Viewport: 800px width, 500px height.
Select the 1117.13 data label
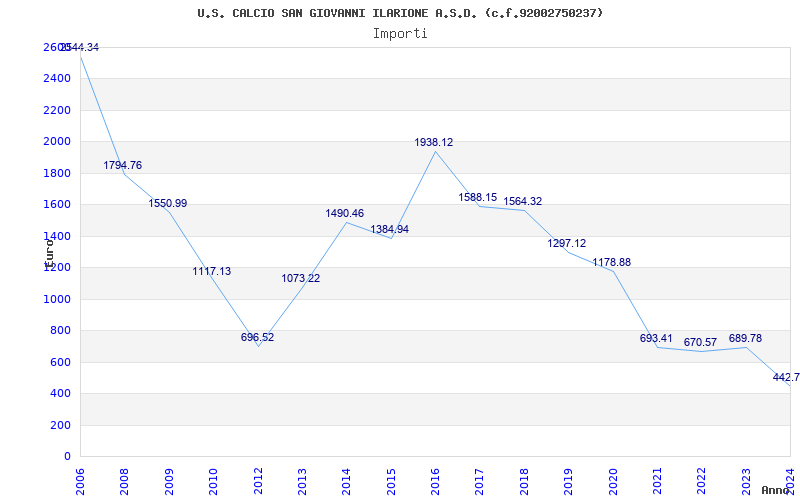(x=212, y=271)
